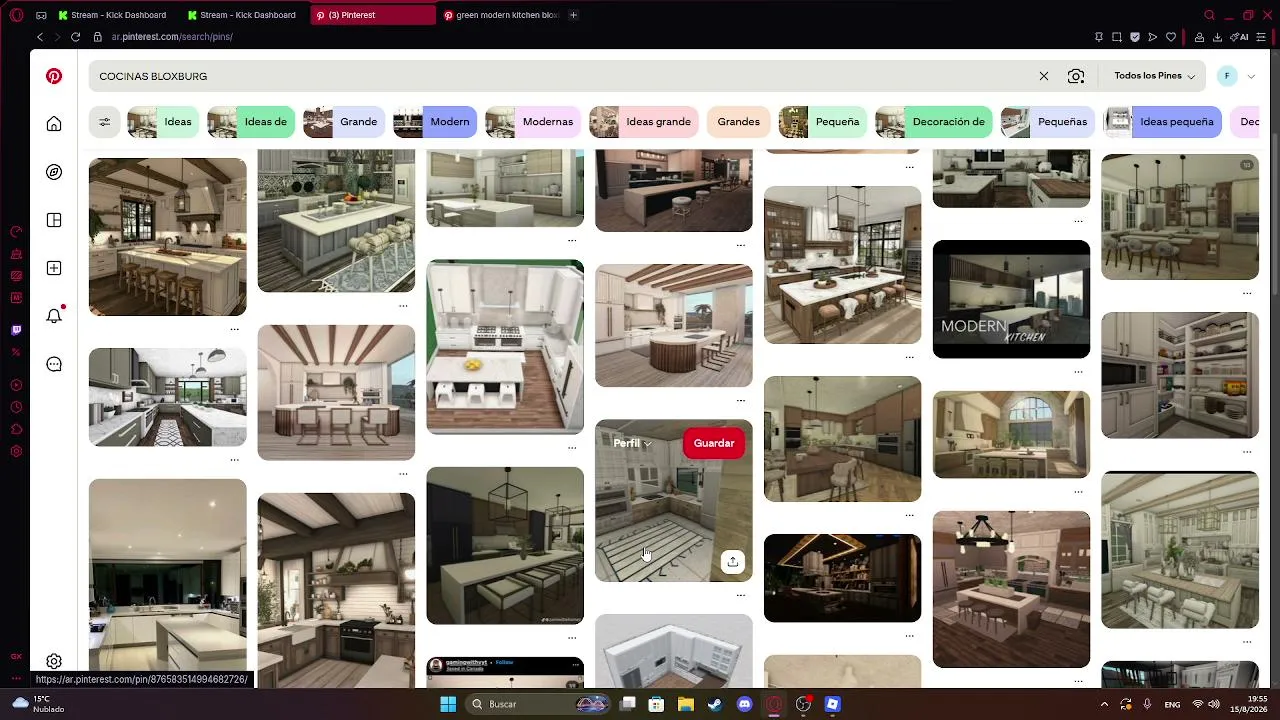Open Roblox from the taskbar

click(x=832, y=704)
